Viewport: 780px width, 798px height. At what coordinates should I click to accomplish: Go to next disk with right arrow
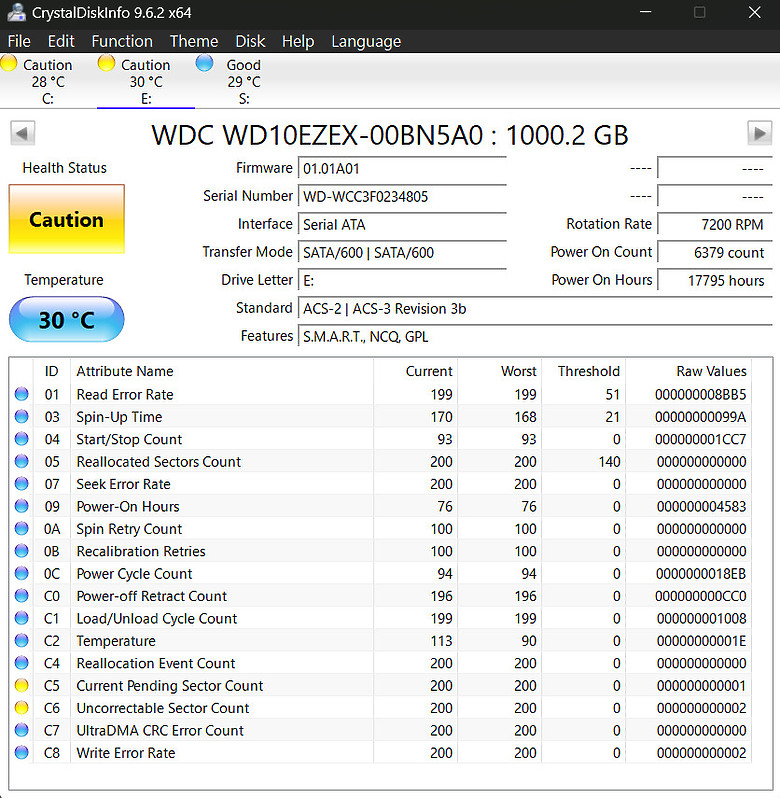pyautogui.click(x=759, y=133)
